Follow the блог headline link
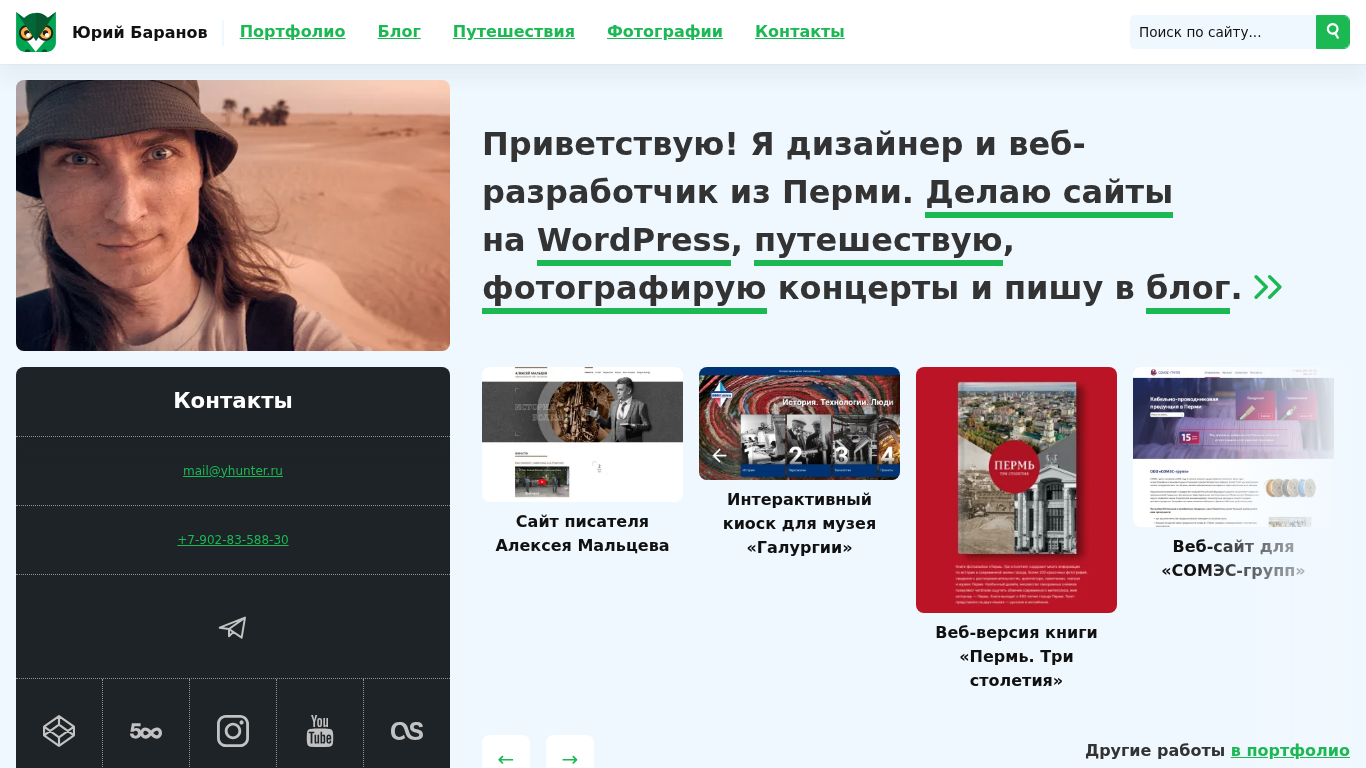This screenshot has height=768, width=1366. click(1188, 288)
